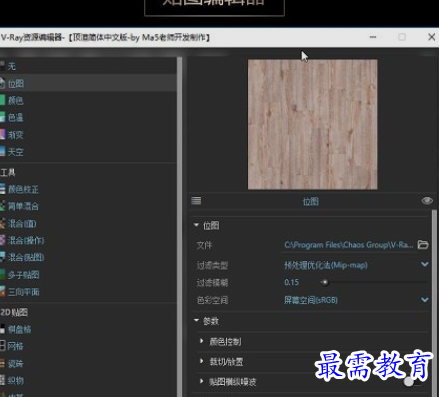
Task: Click the 工具 tools category header
Action: click(8, 172)
